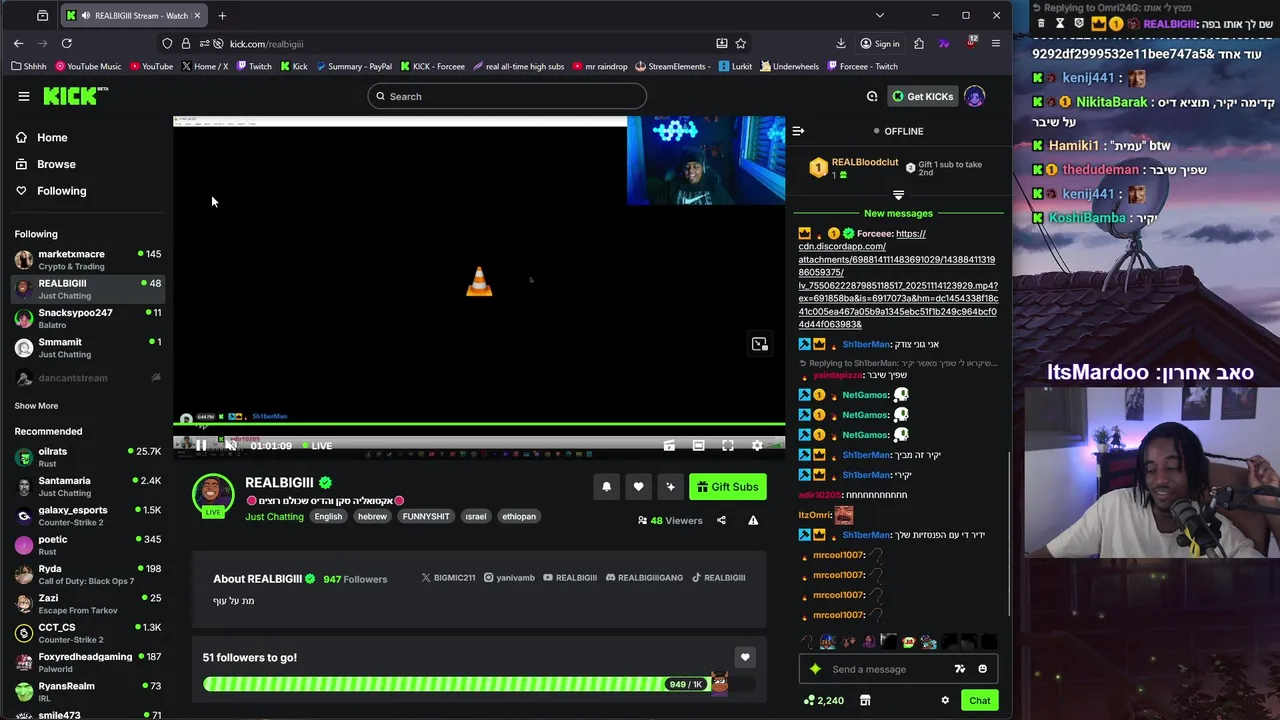Select Snackspoo247 channel in sidebar
Viewport: 1280px width, 720px height.
pyautogui.click(x=88, y=318)
